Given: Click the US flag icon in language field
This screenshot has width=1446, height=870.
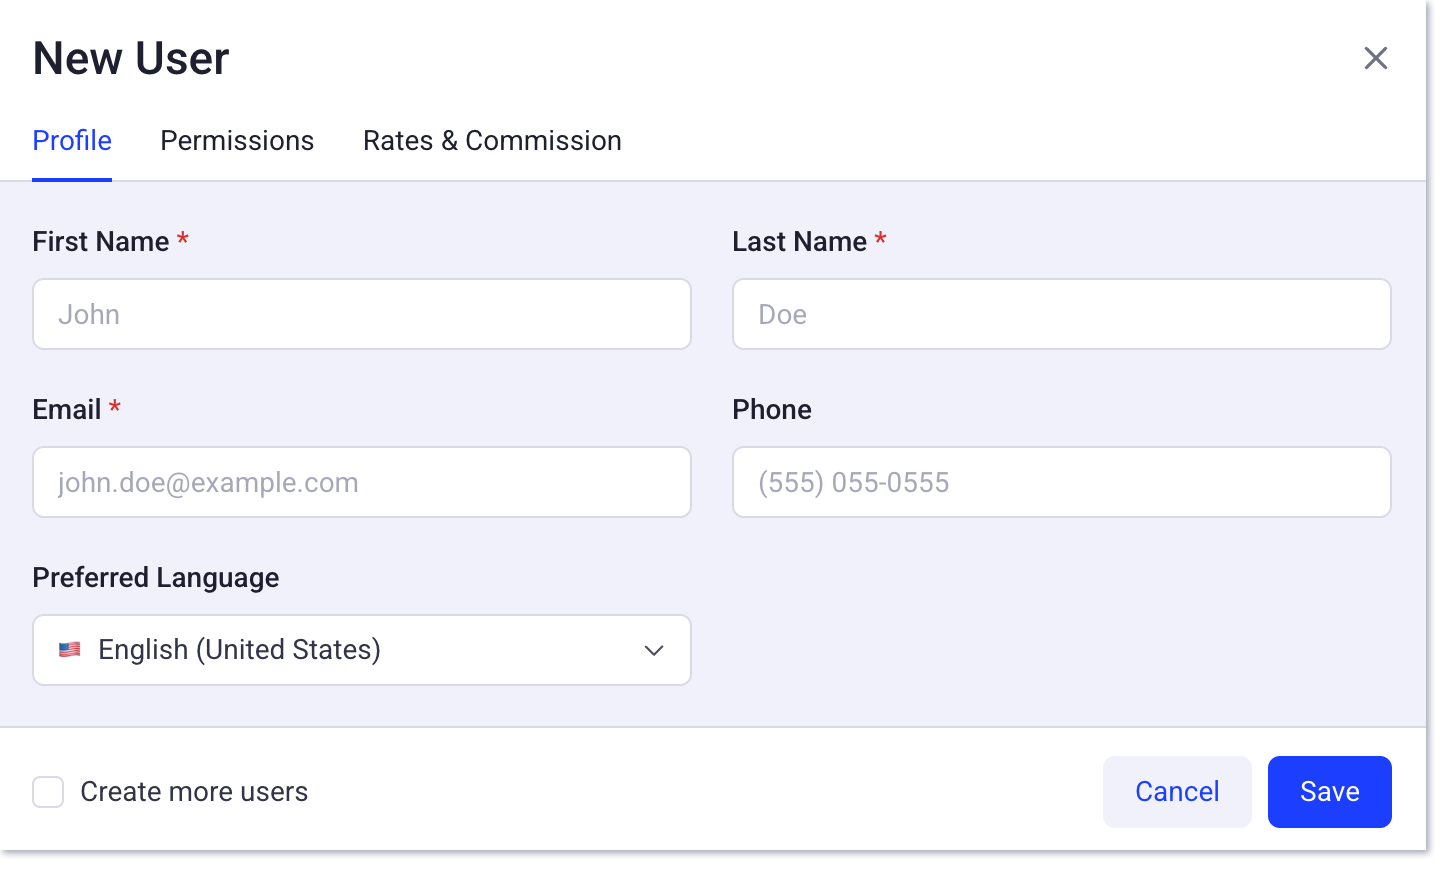Looking at the screenshot, I should [70, 650].
